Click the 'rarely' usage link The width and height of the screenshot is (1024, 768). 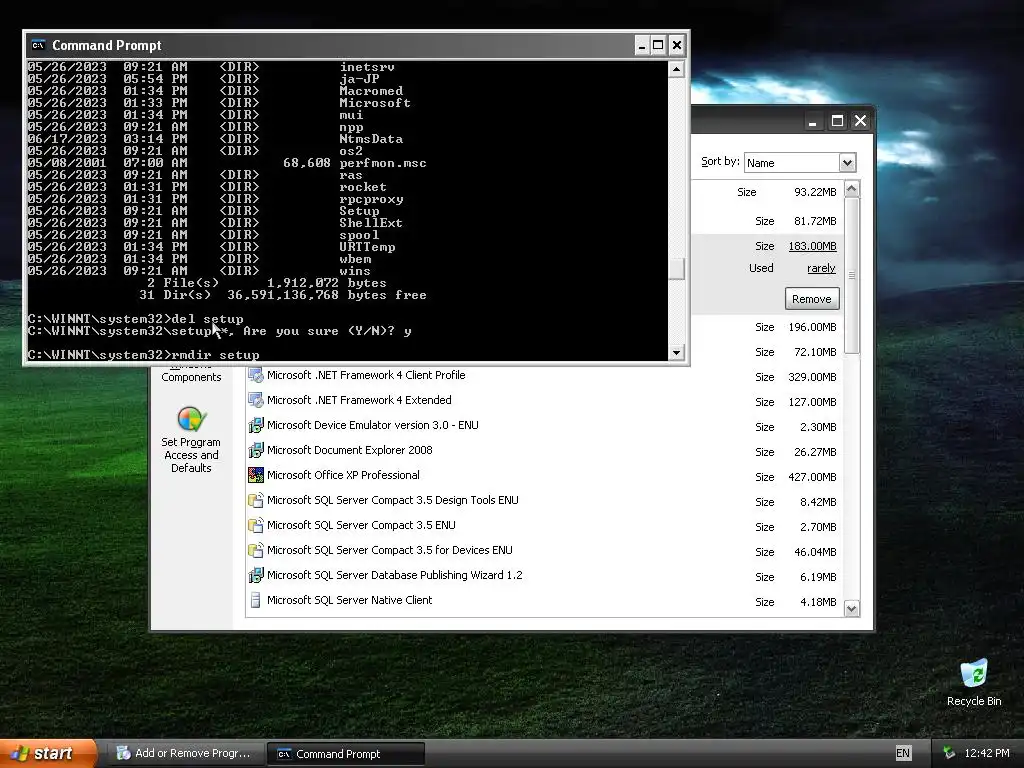(821, 268)
